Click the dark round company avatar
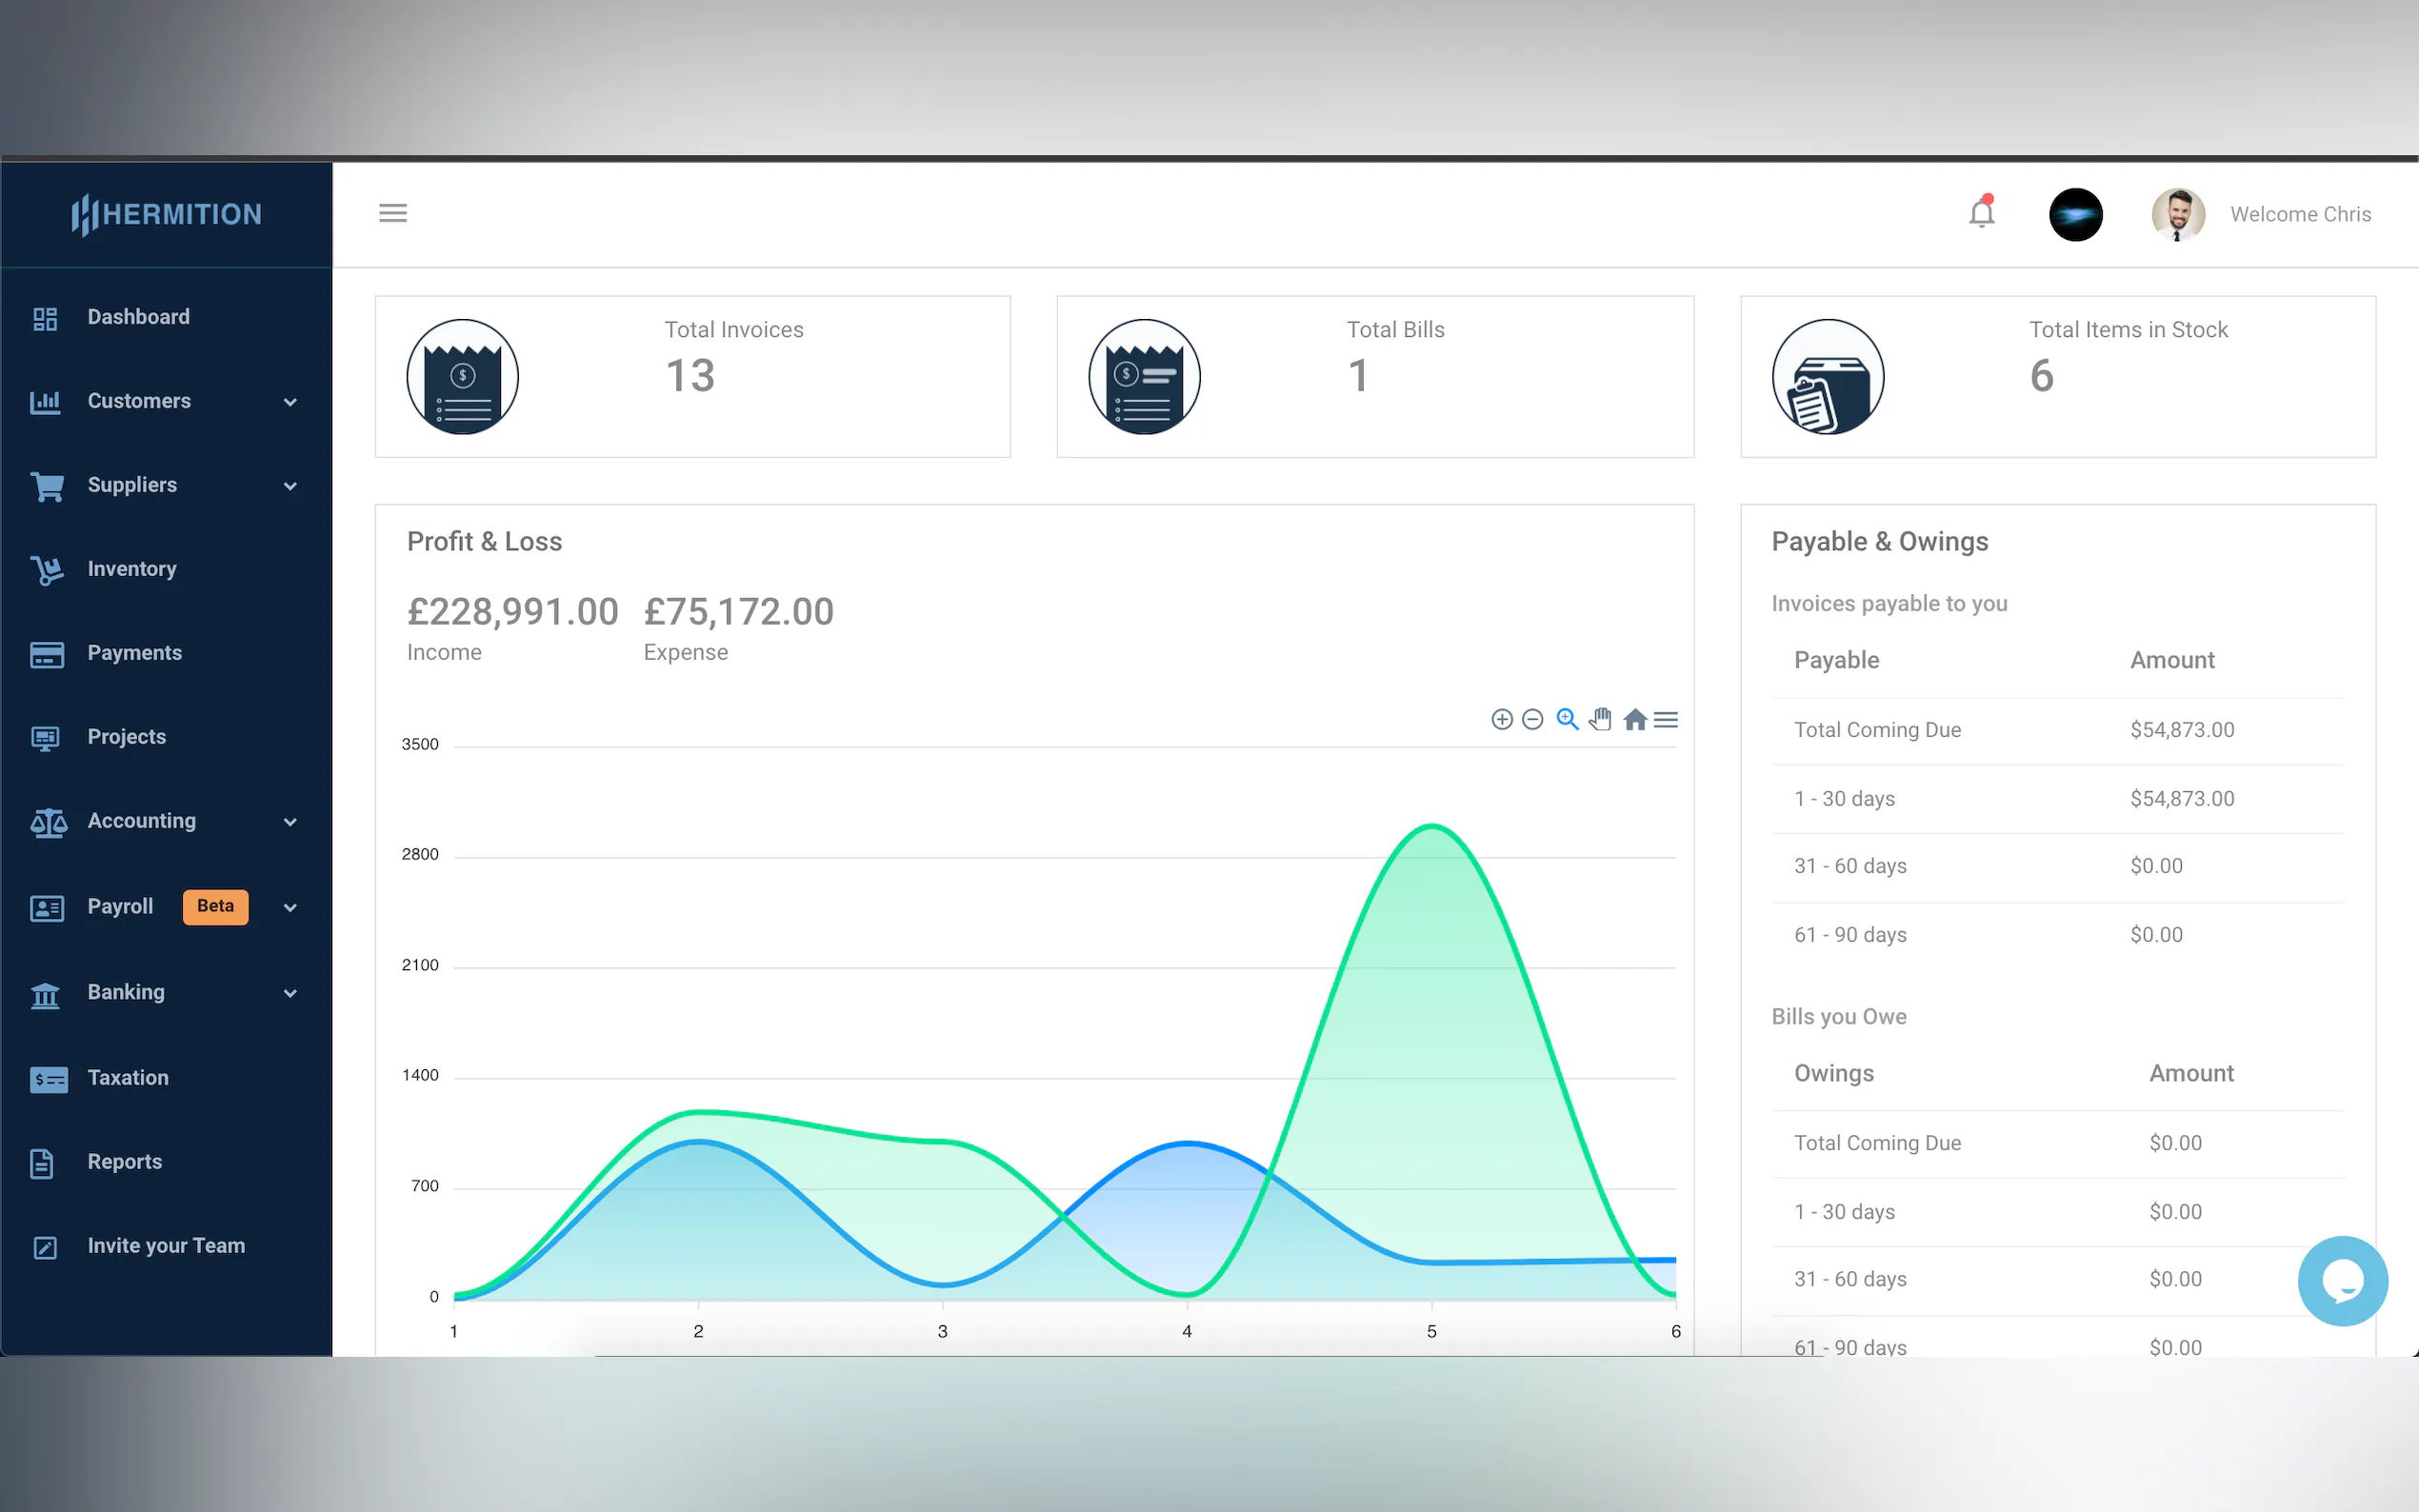The width and height of the screenshot is (2419, 1512). [x=2075, y=214]
